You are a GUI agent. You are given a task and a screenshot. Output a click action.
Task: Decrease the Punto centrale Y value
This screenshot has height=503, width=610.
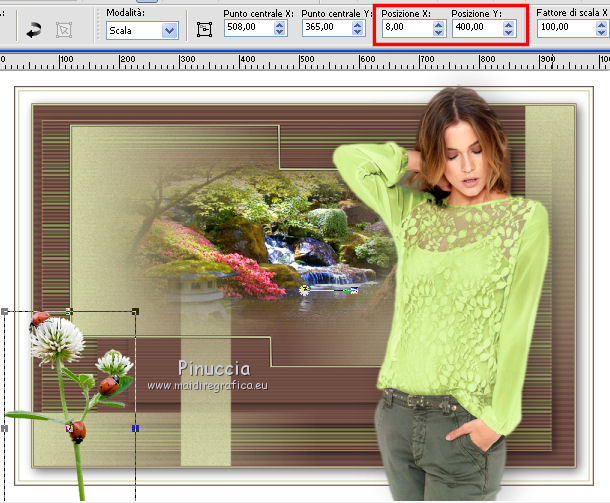pos(358,32)
